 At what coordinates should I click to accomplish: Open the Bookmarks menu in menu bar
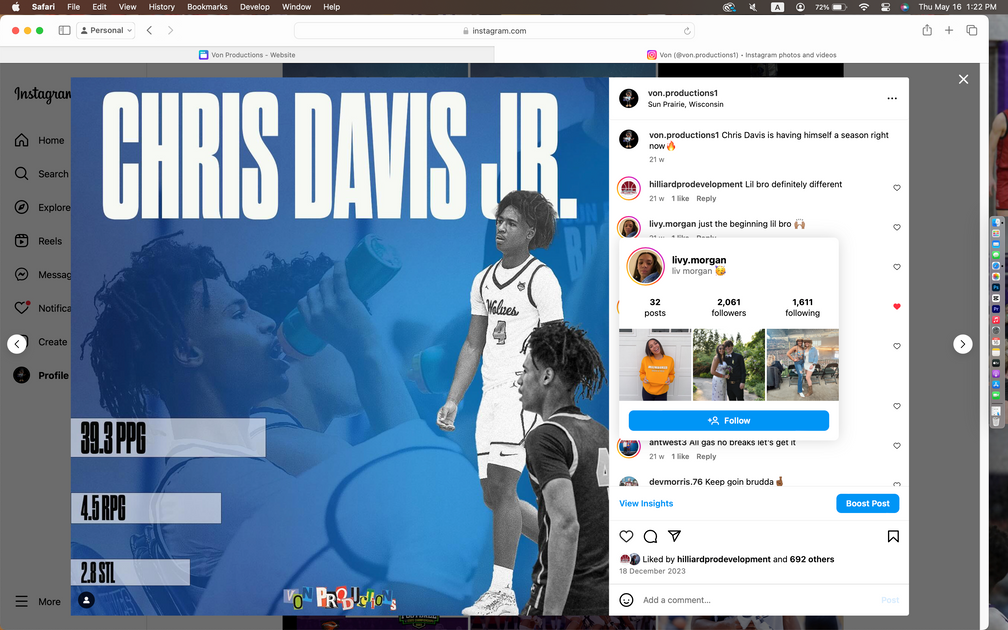[208, 7]
